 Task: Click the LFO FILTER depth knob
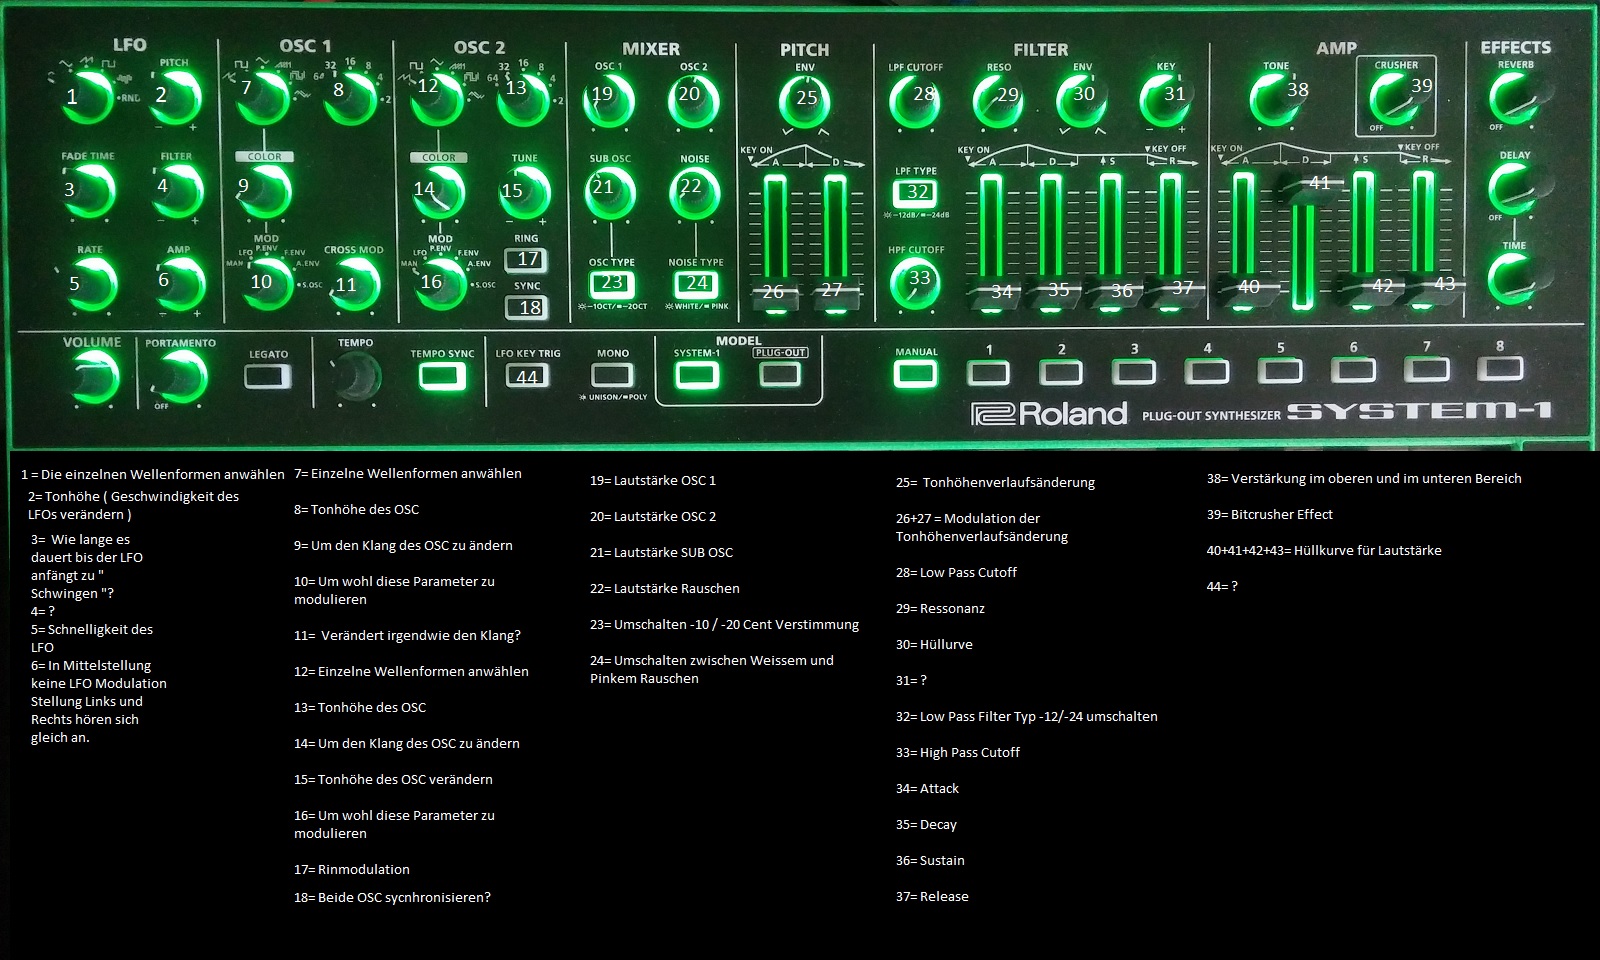(x=176, y=190)
